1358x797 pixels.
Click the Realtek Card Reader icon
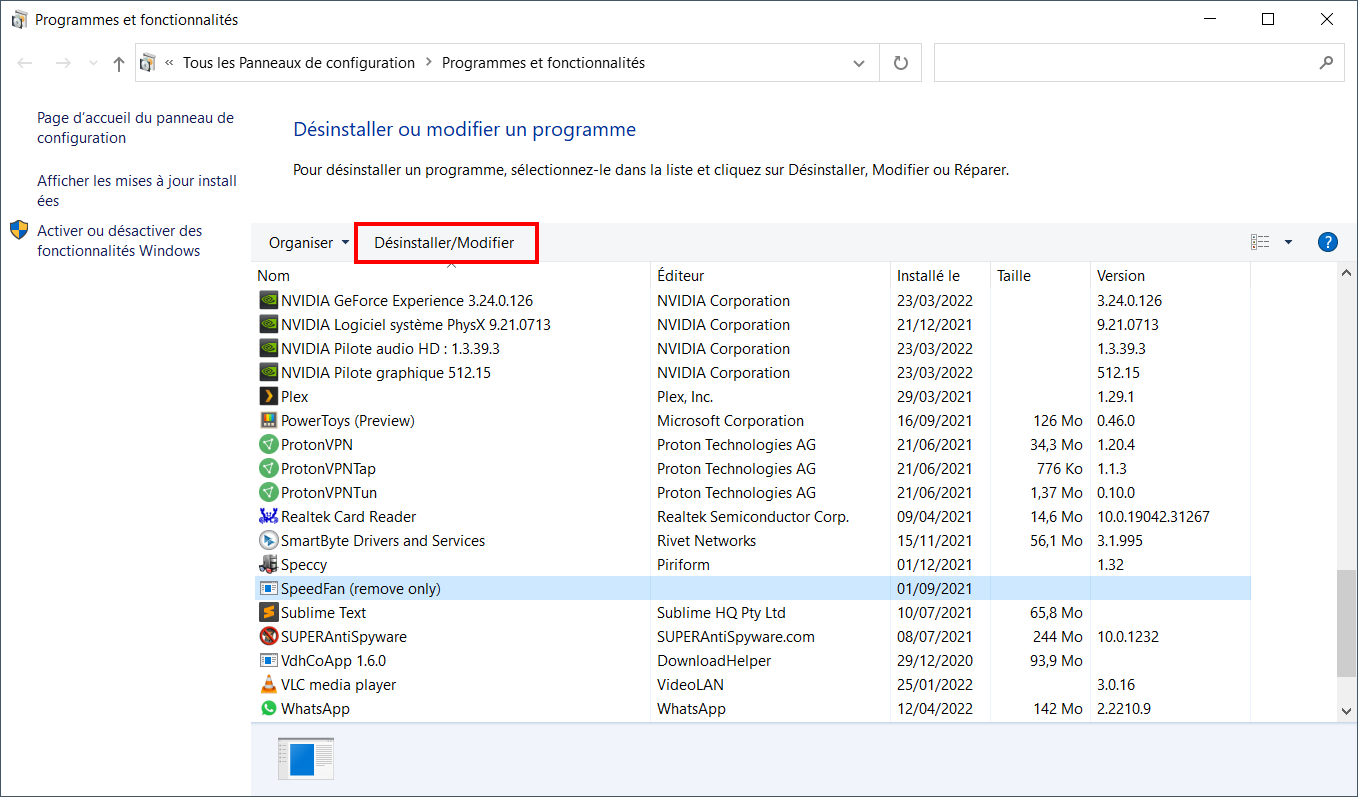tap(268, 517)
